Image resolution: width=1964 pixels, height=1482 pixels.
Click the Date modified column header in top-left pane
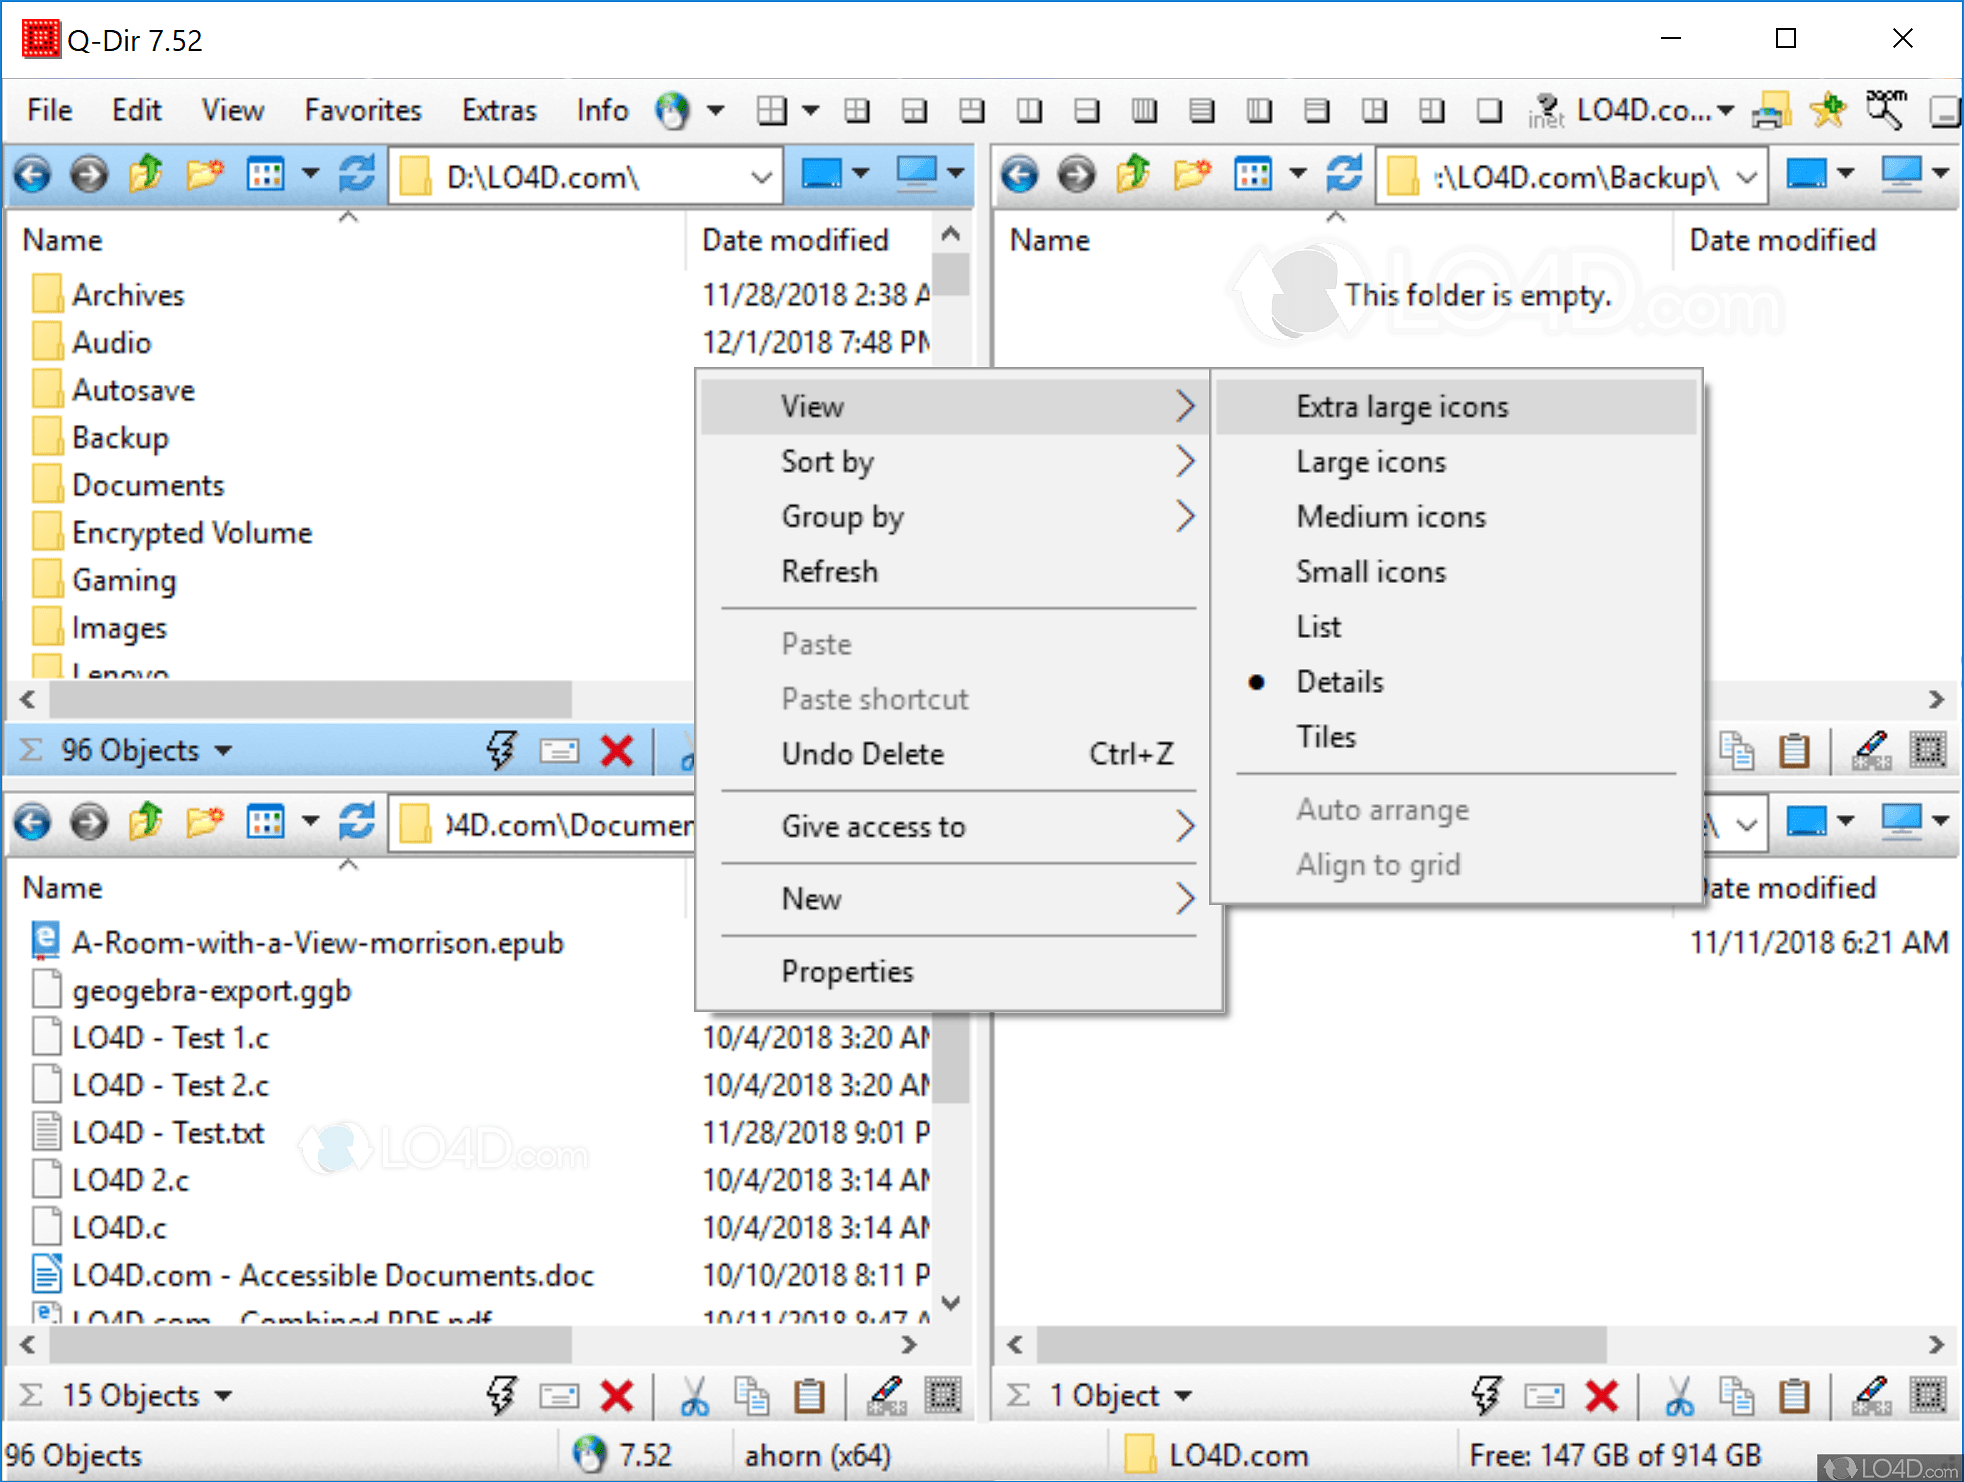point(795,241)
